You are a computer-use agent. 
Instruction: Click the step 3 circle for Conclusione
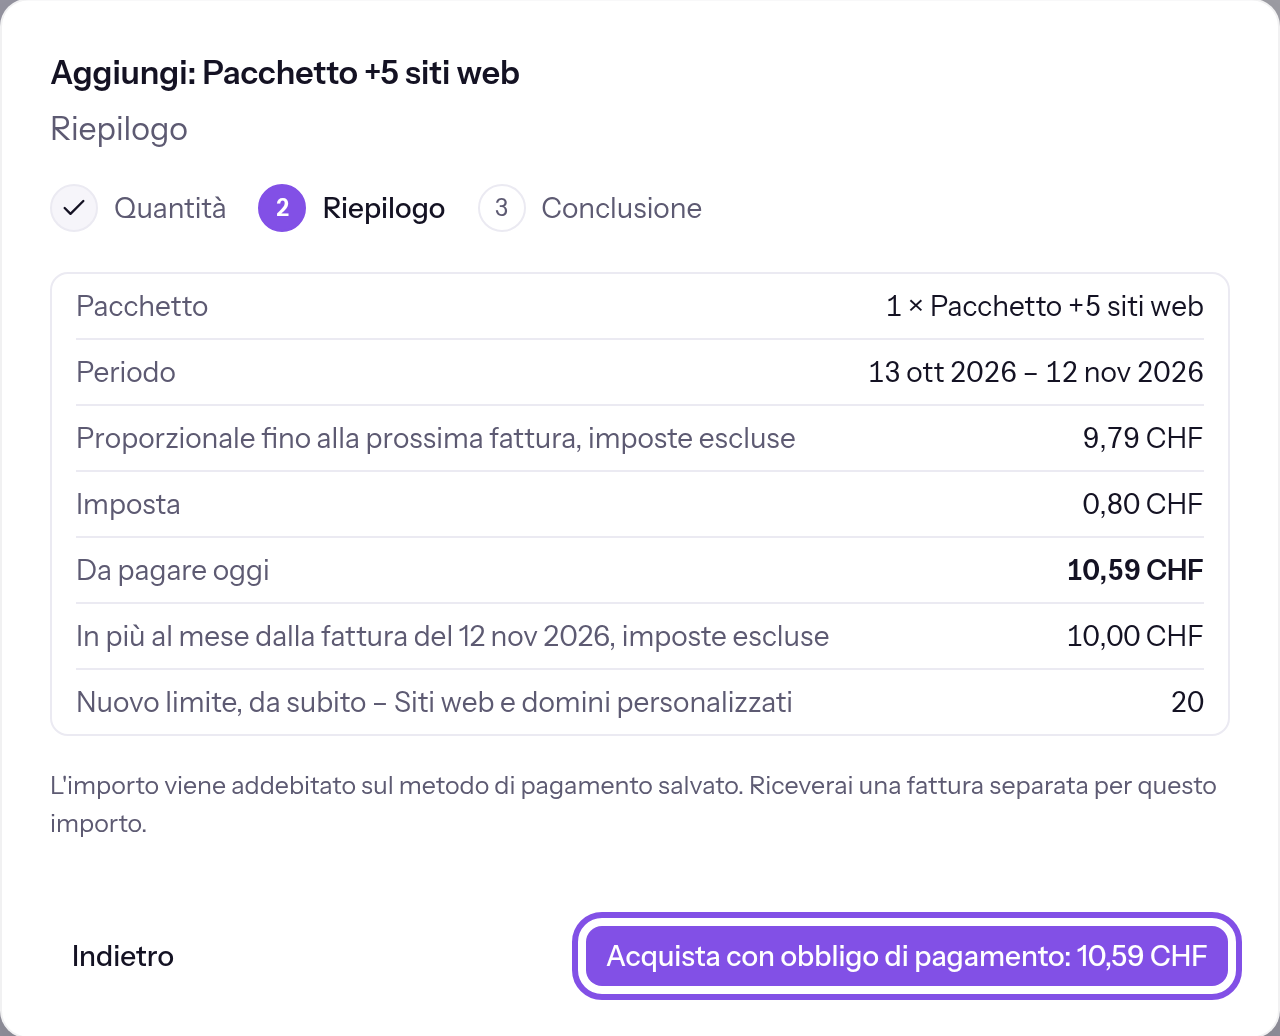click(502, 208)
